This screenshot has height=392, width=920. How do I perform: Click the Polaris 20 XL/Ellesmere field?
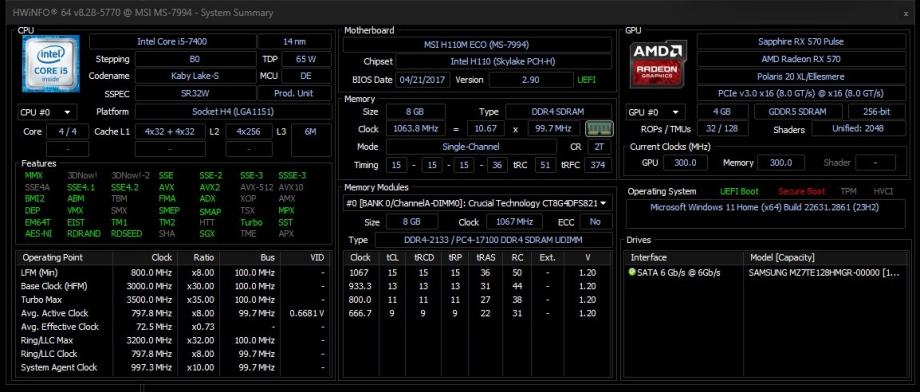pos(801,76)
